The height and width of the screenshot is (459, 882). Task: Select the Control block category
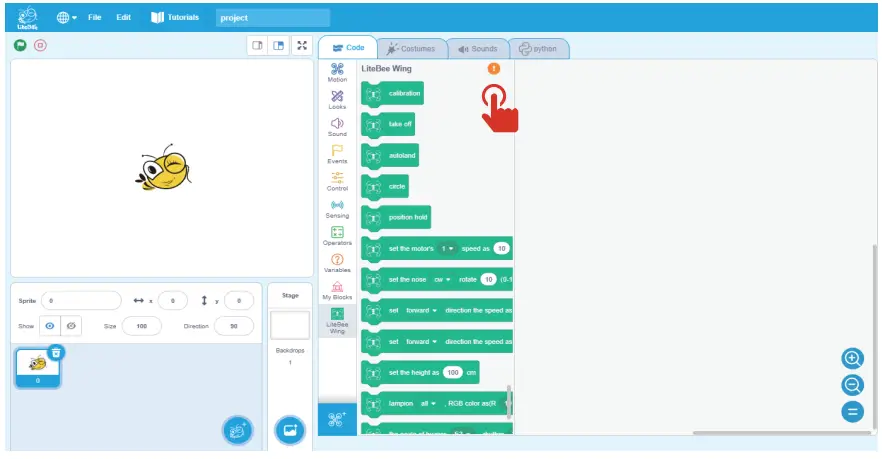coord(337,181)
